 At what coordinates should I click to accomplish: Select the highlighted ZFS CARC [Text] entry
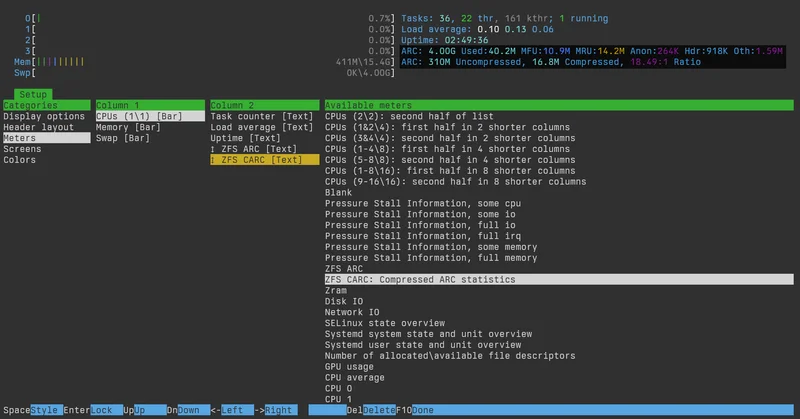point(259,160)
